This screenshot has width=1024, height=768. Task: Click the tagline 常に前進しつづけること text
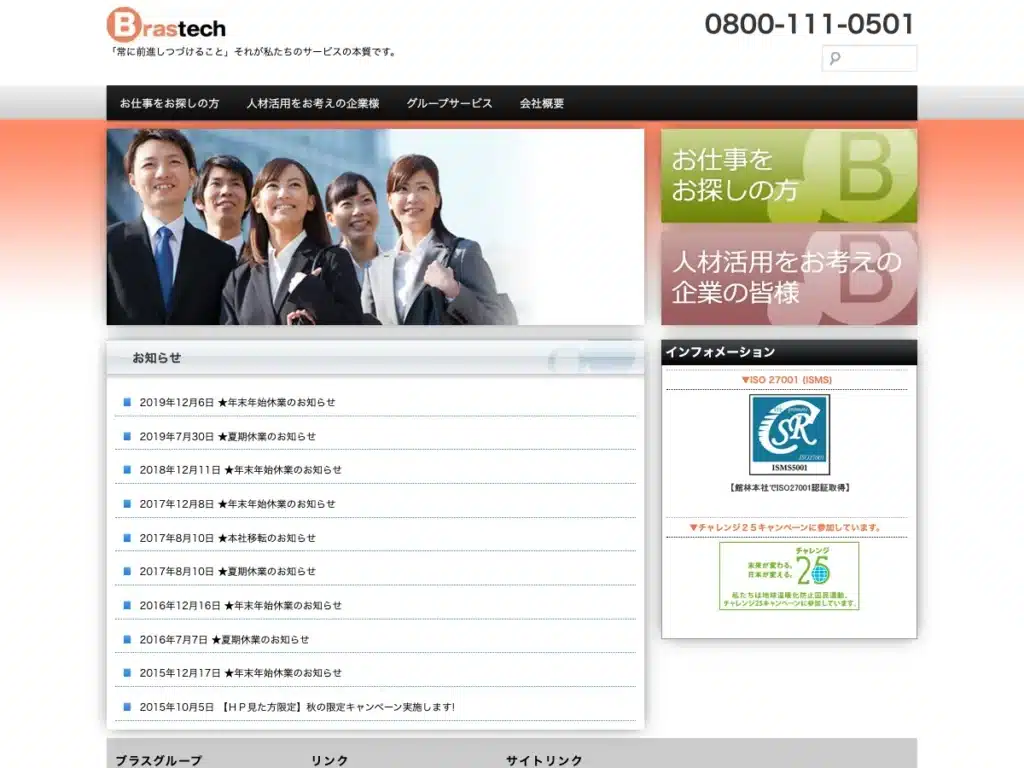(253, 52)
